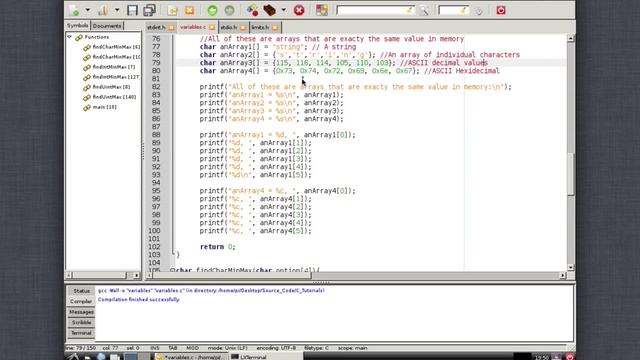
Task: Click the editor scrollbar up arrow
Action: (571, 38)
